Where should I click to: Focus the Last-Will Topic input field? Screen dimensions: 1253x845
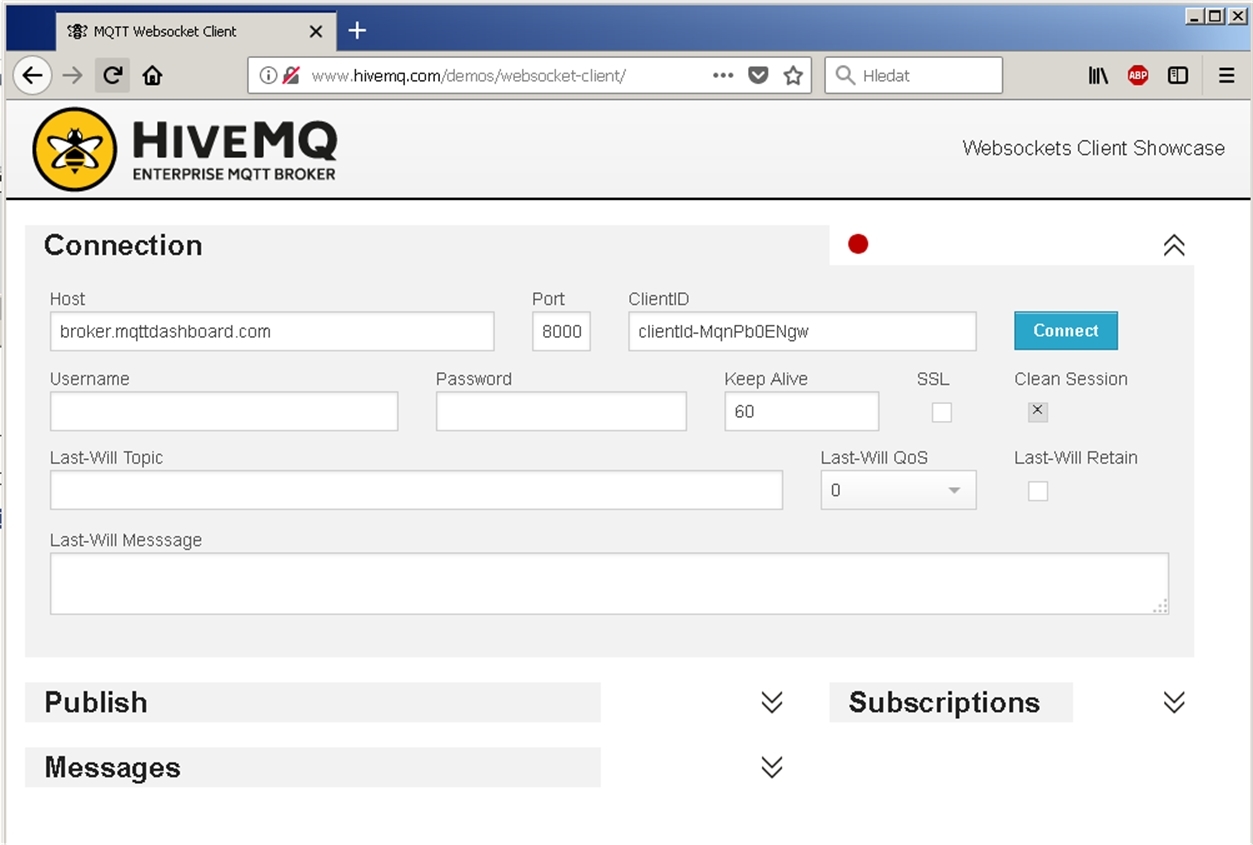pos(416,490)
